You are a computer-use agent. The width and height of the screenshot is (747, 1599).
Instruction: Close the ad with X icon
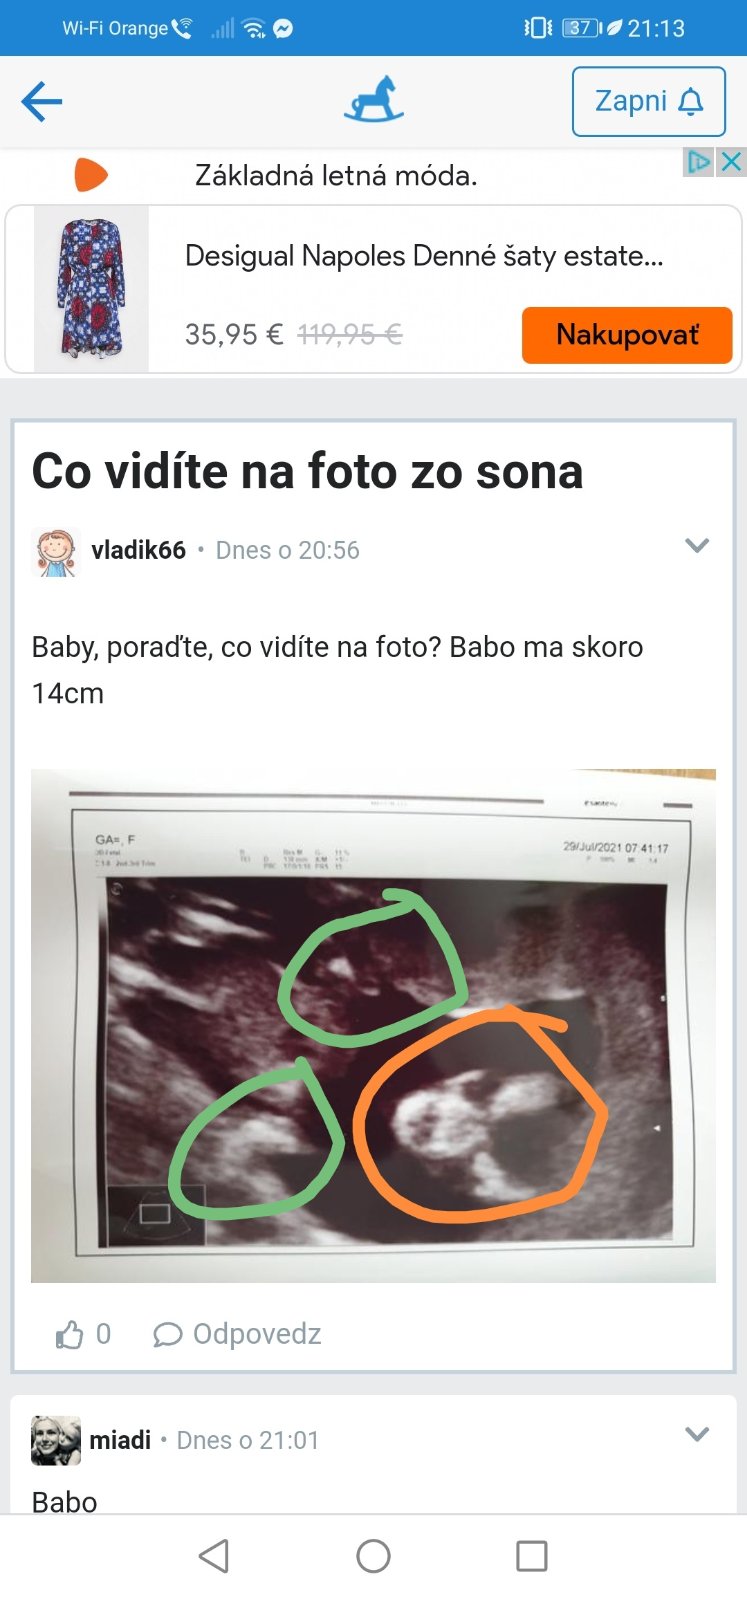point(732,162)
